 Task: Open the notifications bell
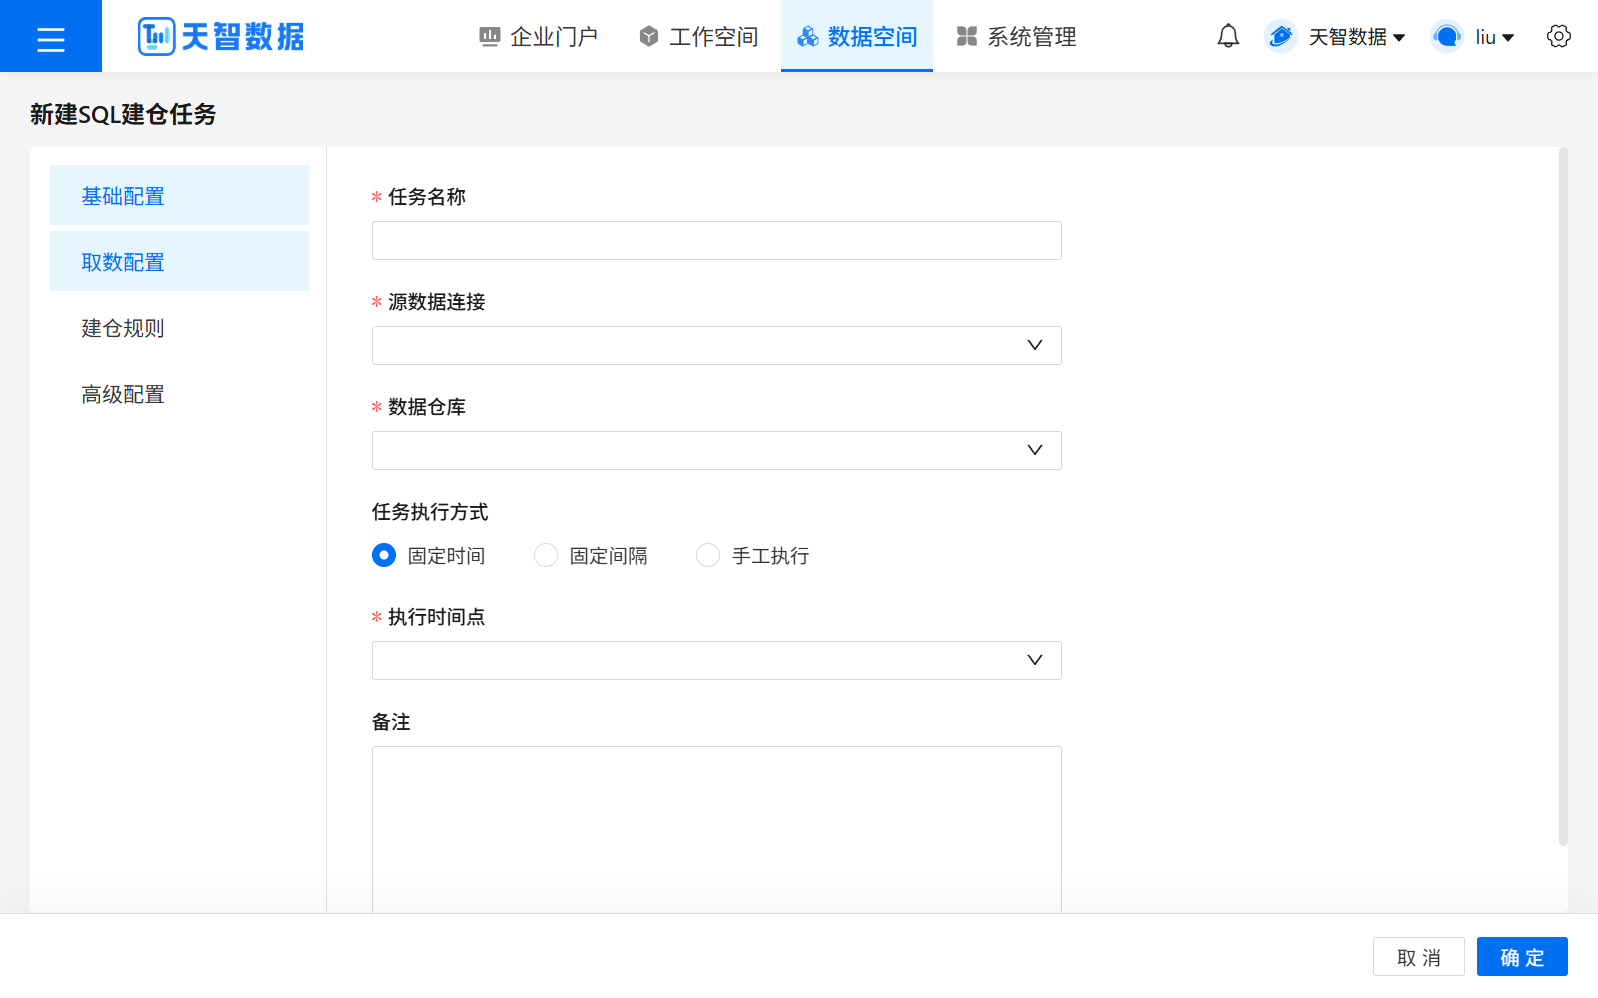[1228, 37]
